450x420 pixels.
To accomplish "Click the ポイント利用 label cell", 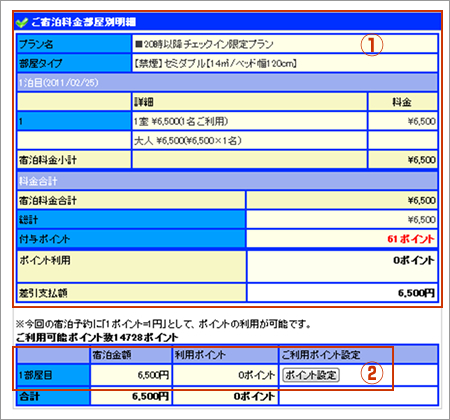I will [x=131, y=266].
